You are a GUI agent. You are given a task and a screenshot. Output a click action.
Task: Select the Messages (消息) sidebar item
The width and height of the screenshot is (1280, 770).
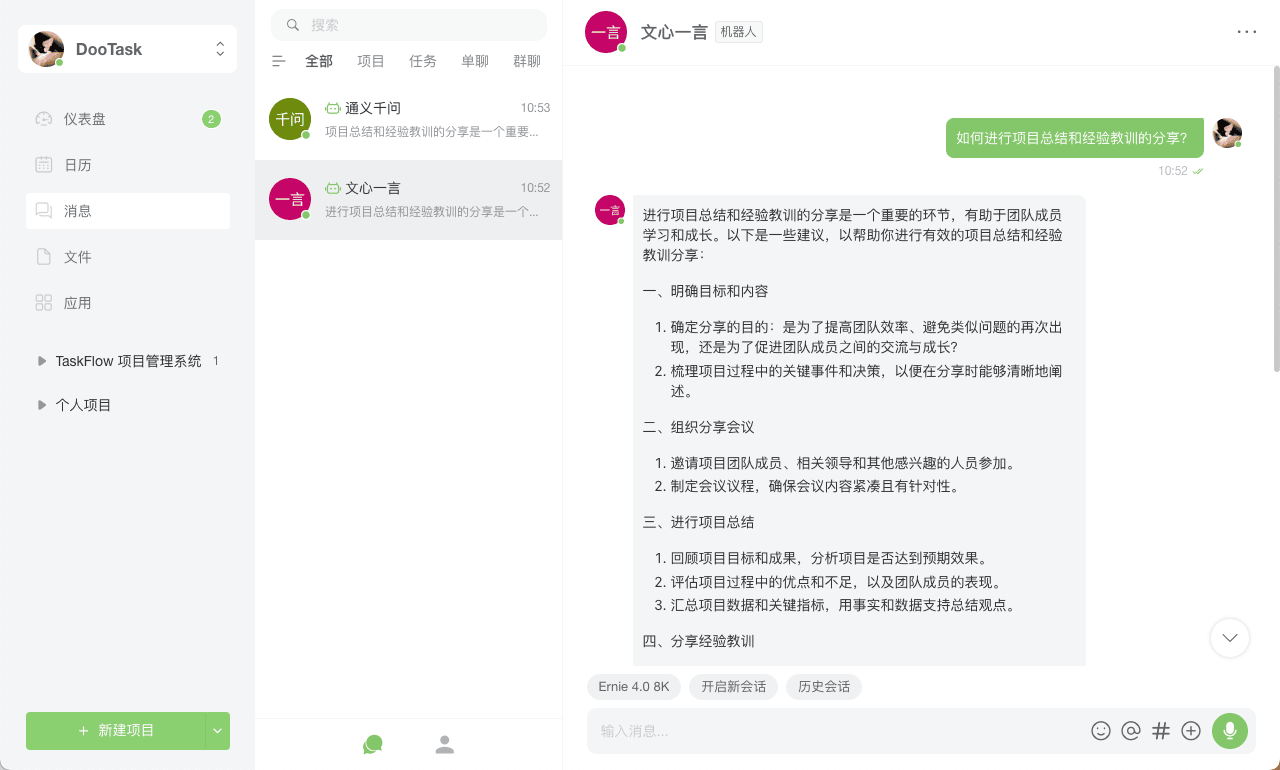[128, 211]
